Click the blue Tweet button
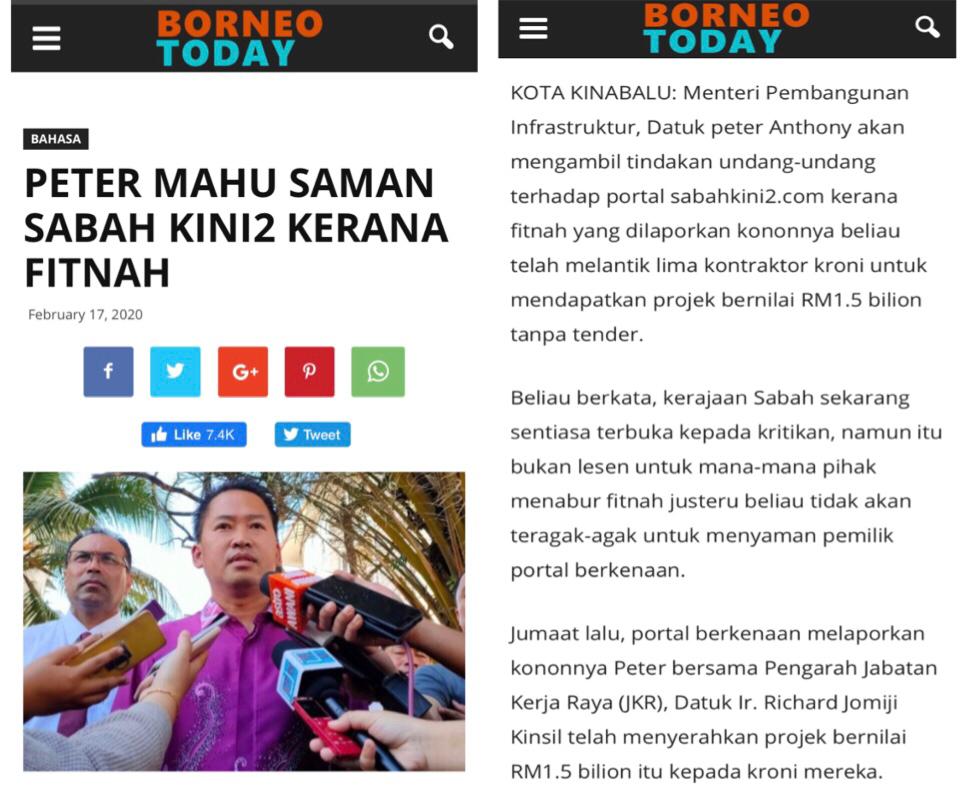 [313, 435]
